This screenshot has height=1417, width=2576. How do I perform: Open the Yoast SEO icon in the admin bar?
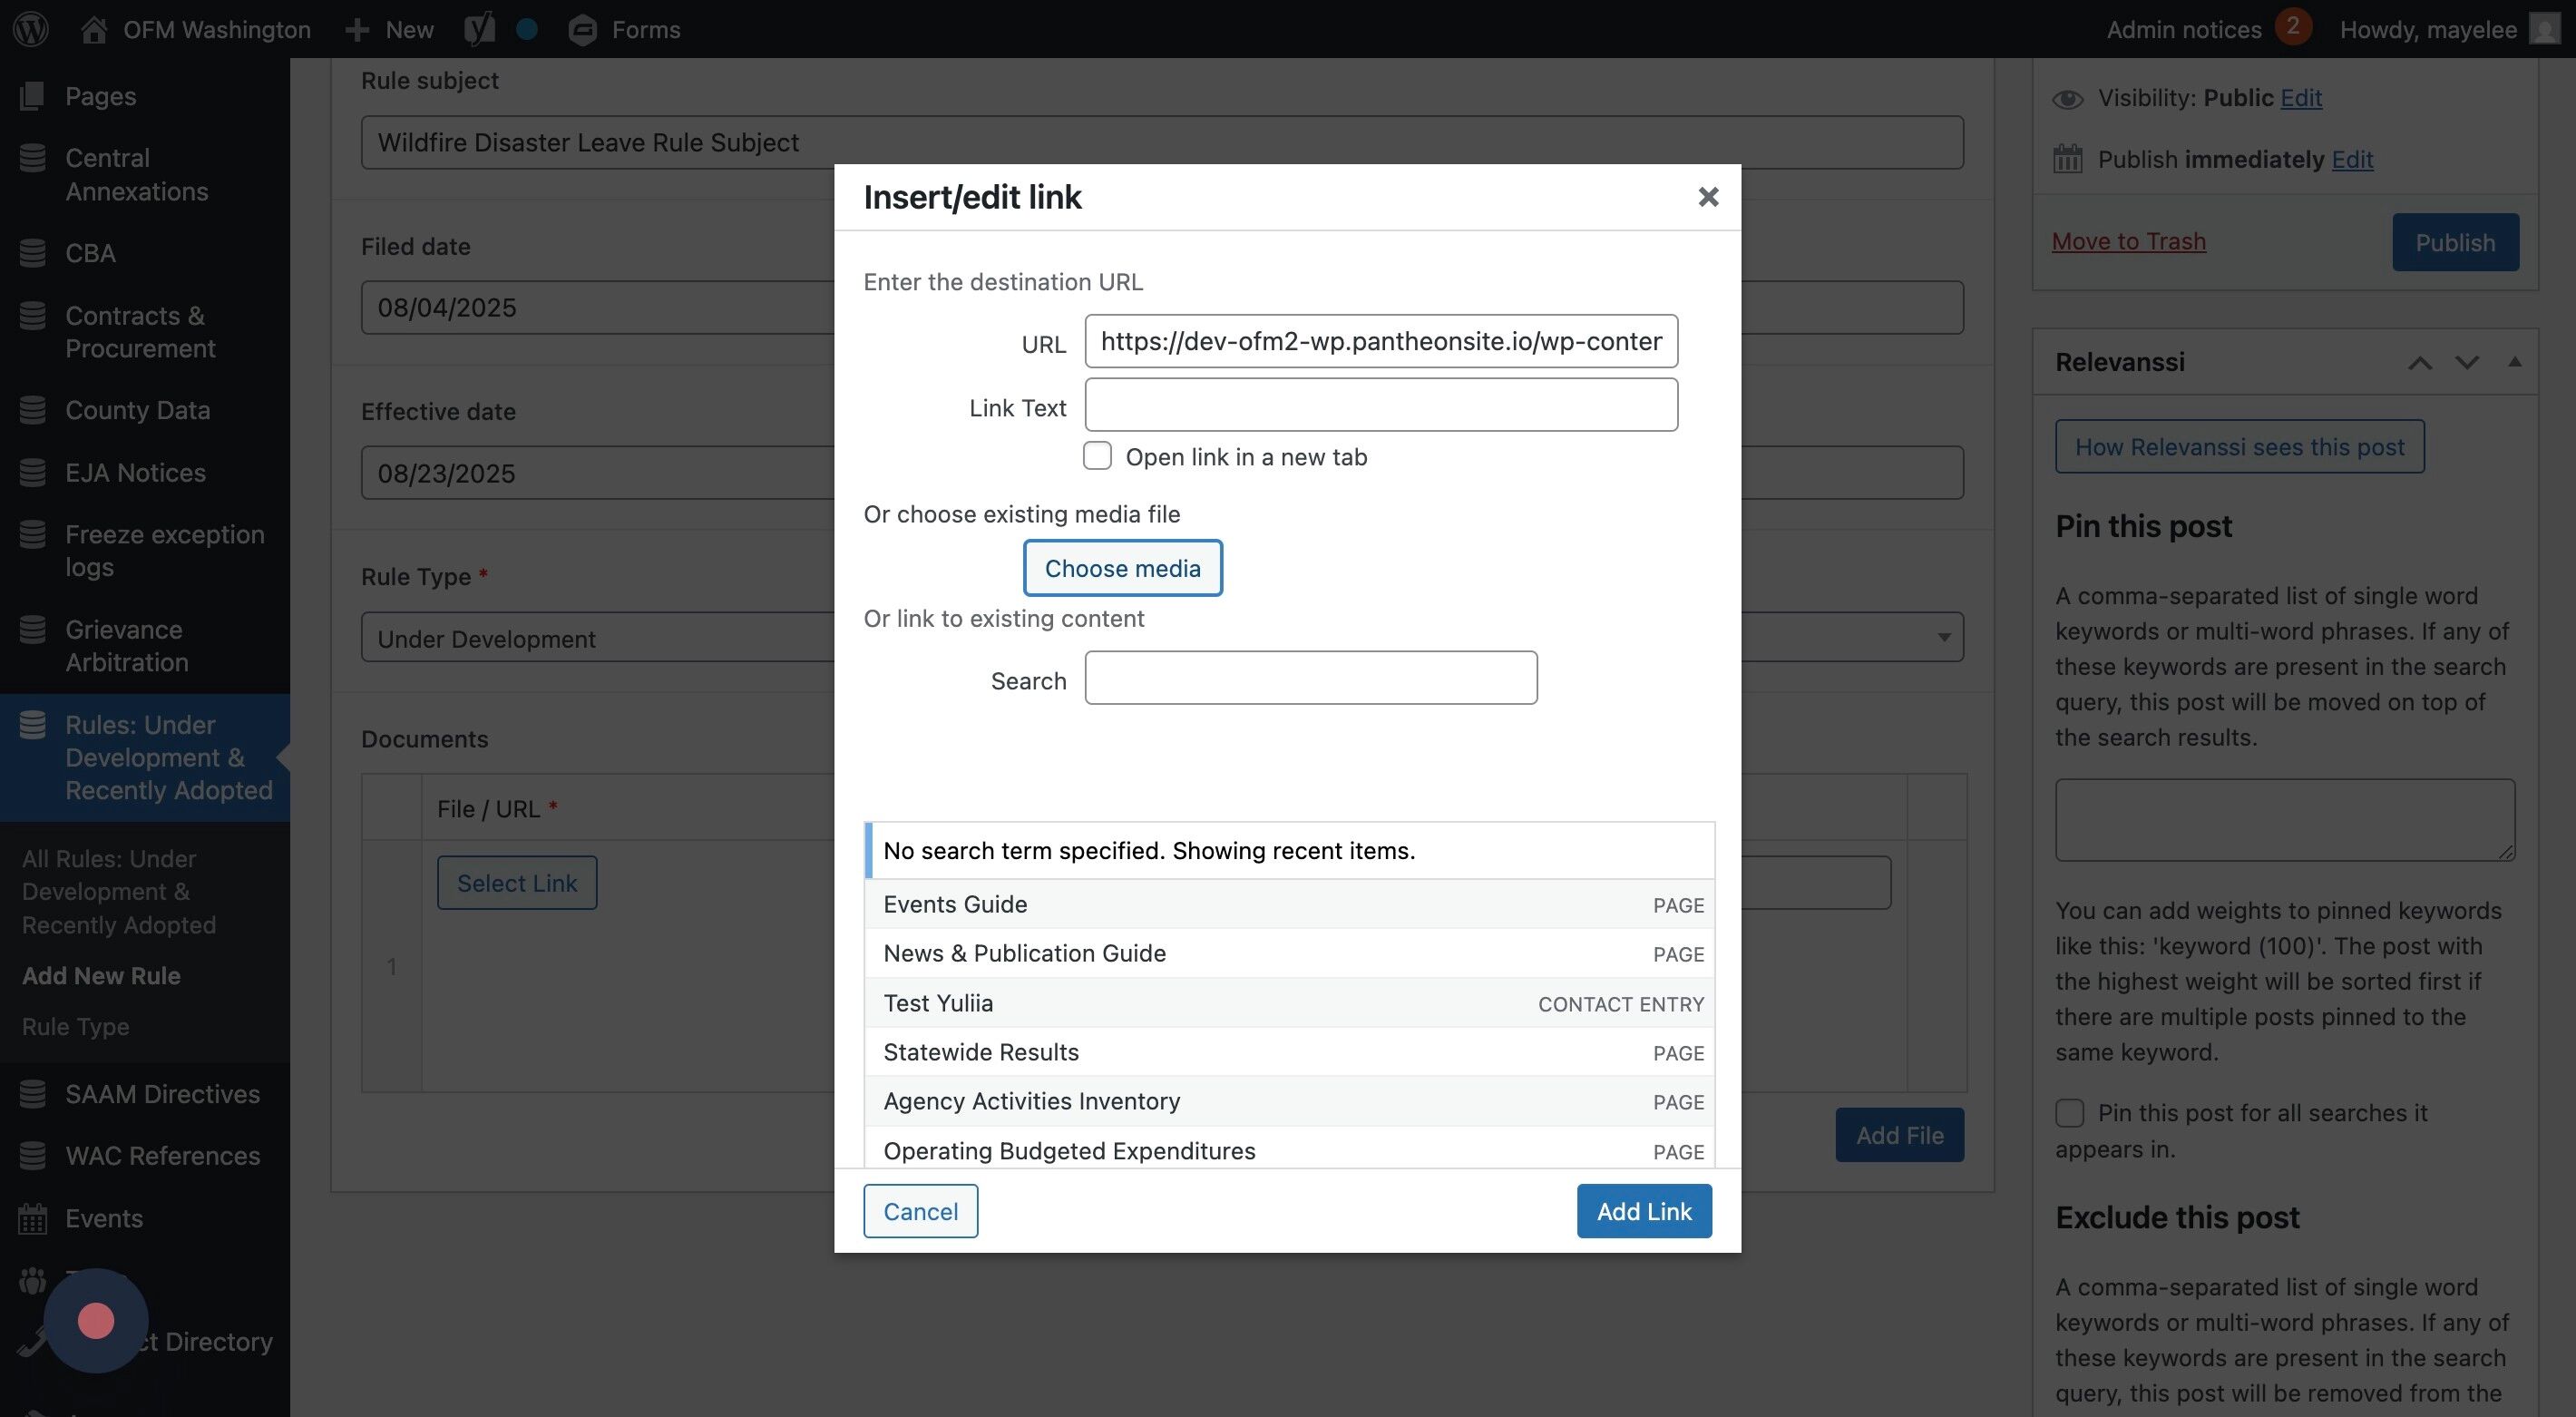[x=479, y=29]
